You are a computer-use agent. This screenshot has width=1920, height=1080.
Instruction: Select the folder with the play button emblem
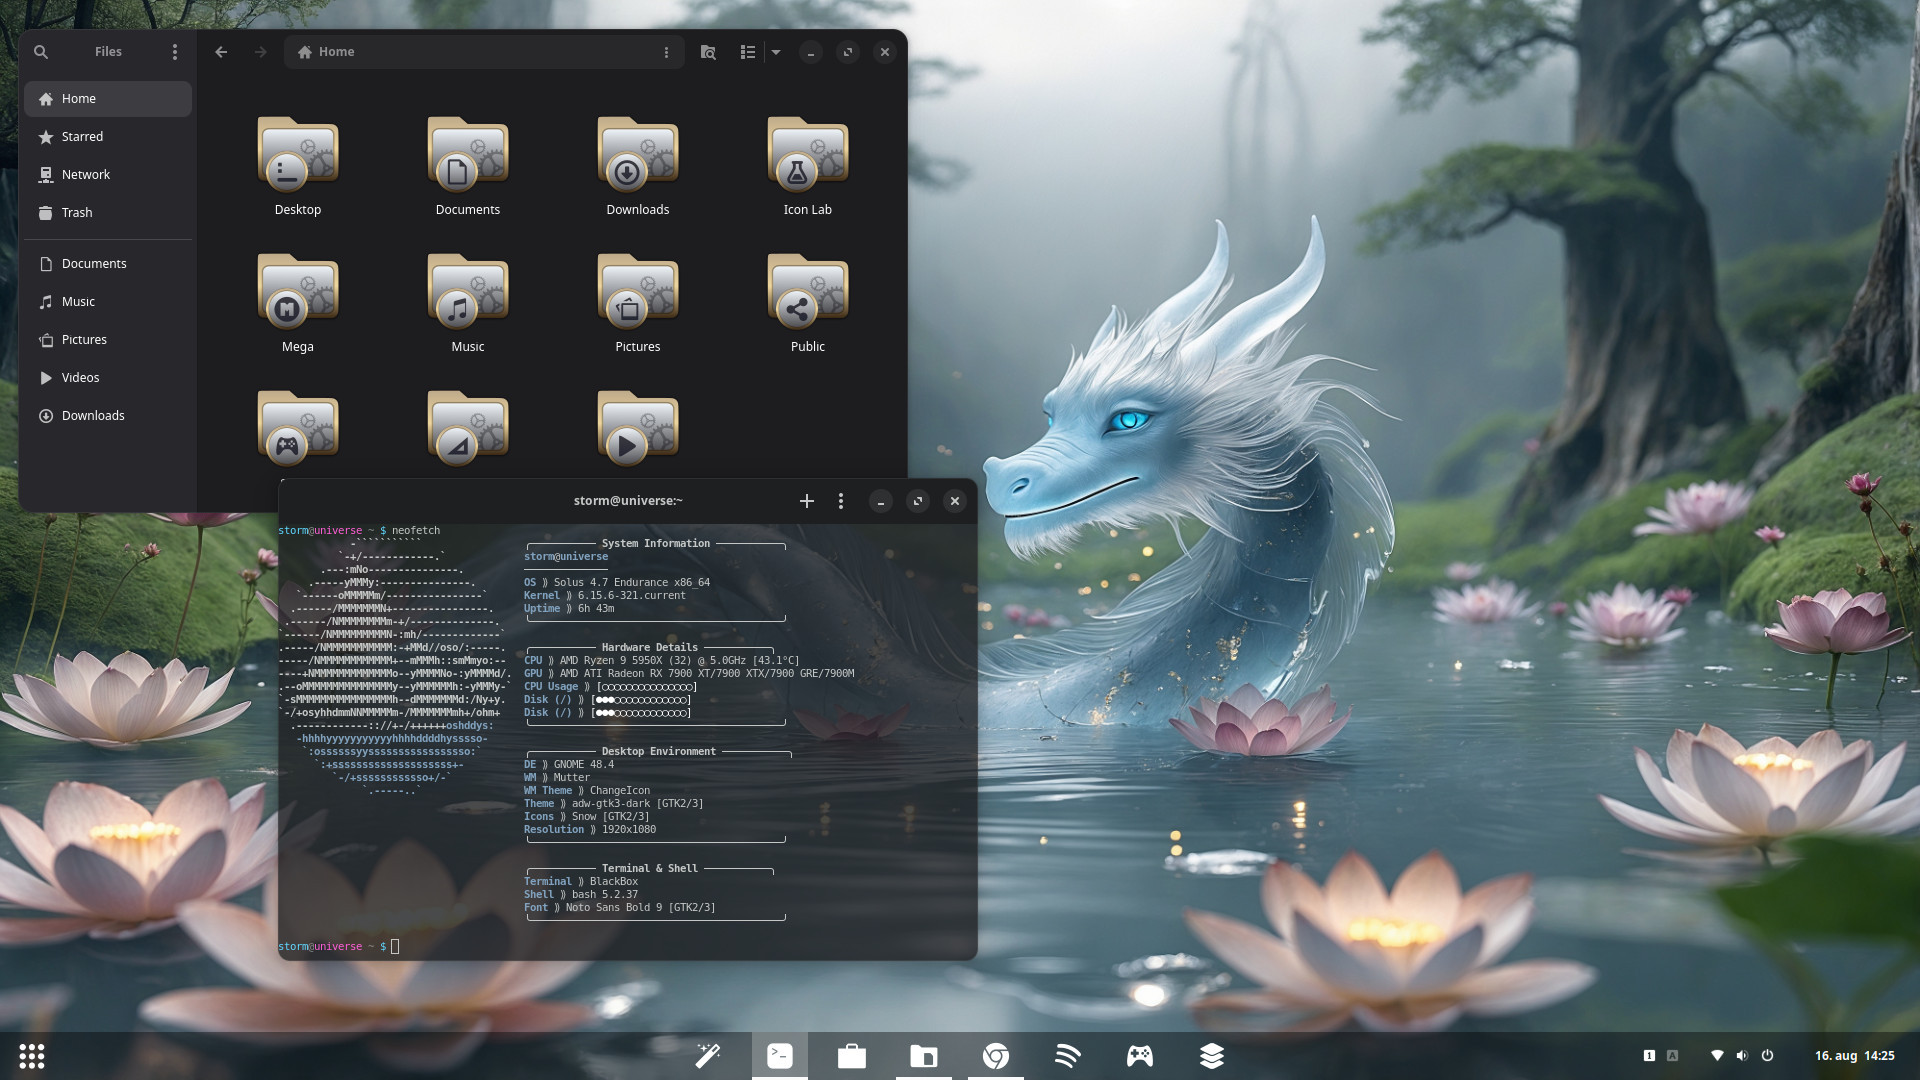[638, 428]
